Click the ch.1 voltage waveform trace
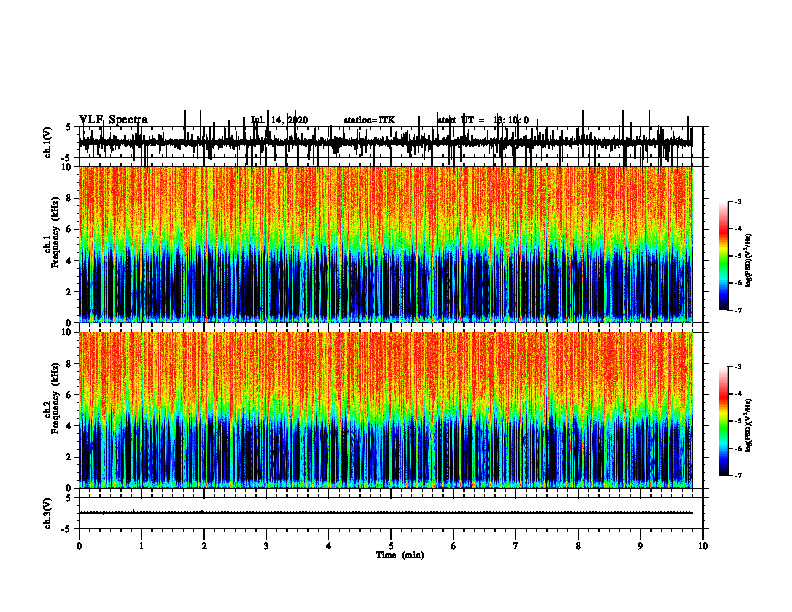This screenshot has width=792, height=612. pyautogui.click(x=386, y=142)
